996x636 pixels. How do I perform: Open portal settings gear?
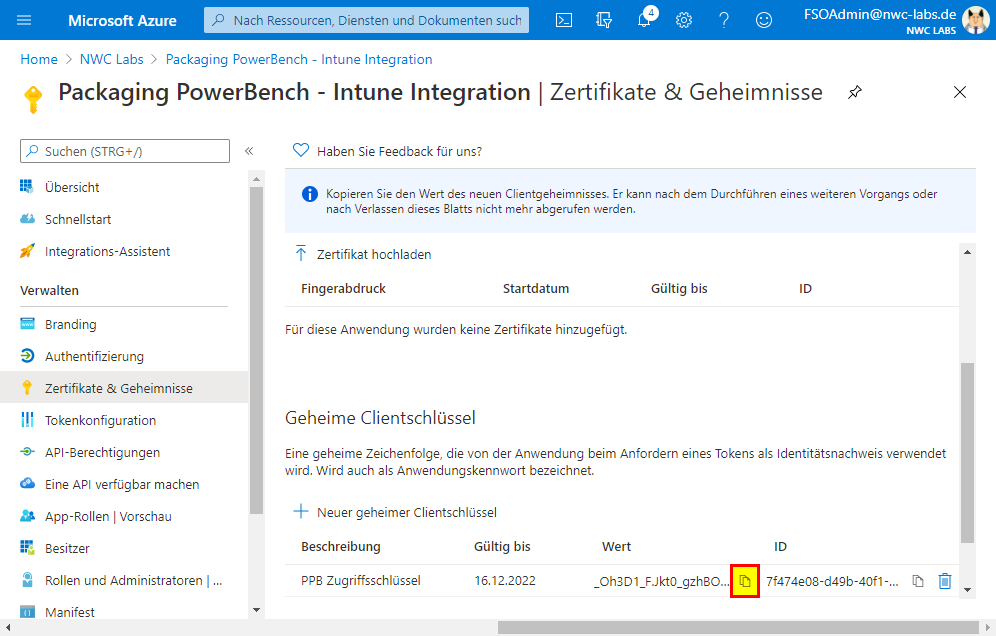tap(684, 20)
